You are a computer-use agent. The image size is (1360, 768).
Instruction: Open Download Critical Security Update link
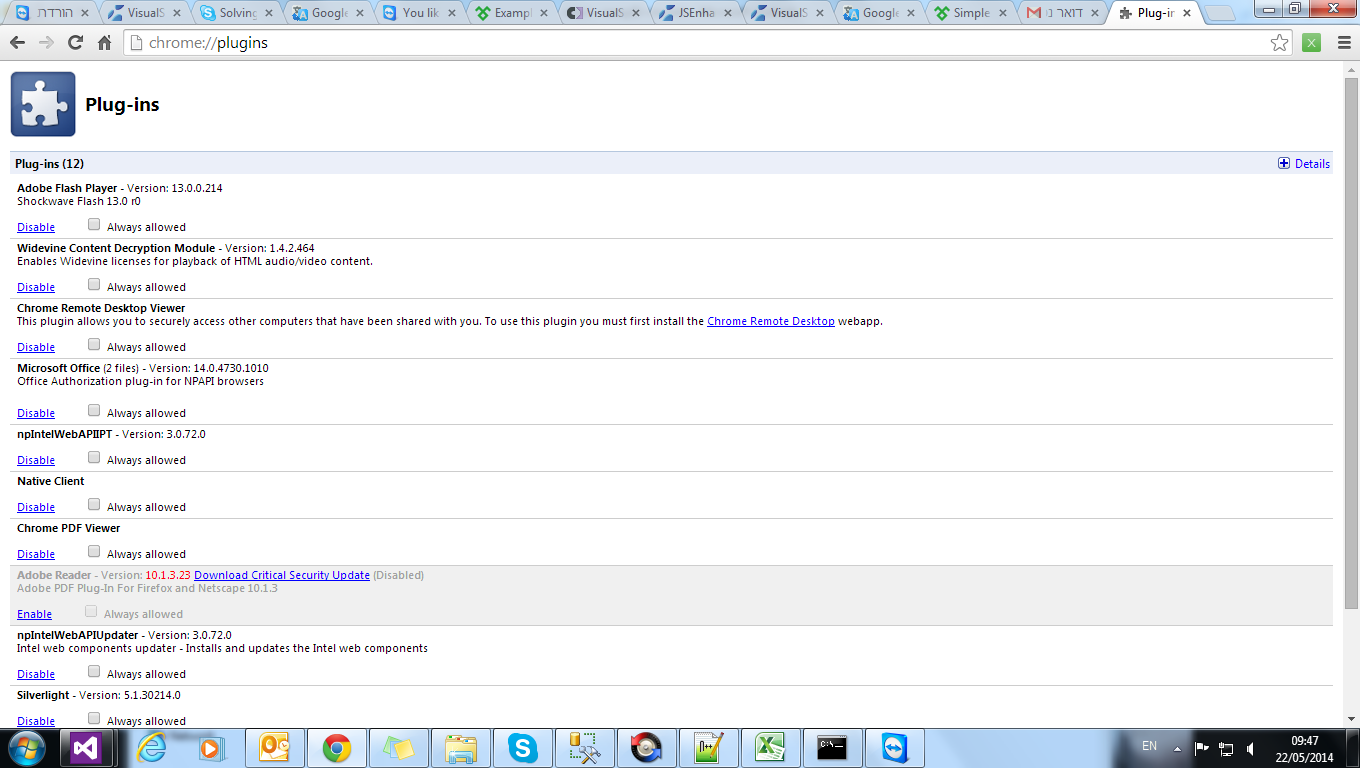pos(282,575)
